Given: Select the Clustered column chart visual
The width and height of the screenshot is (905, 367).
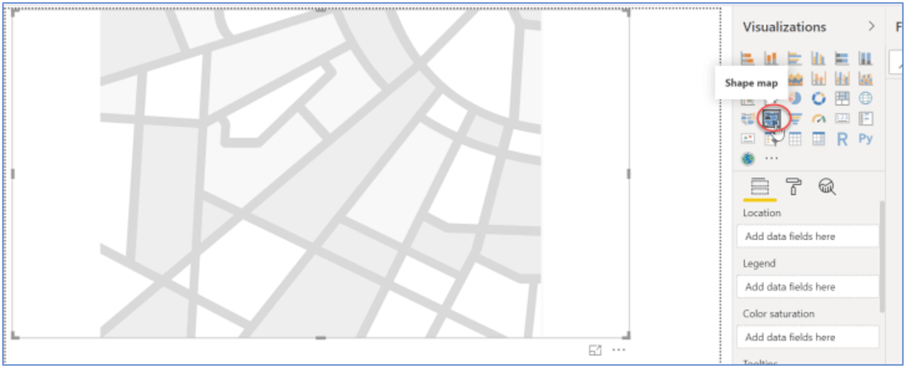Looking at the screenshot, I should (818, 58).
